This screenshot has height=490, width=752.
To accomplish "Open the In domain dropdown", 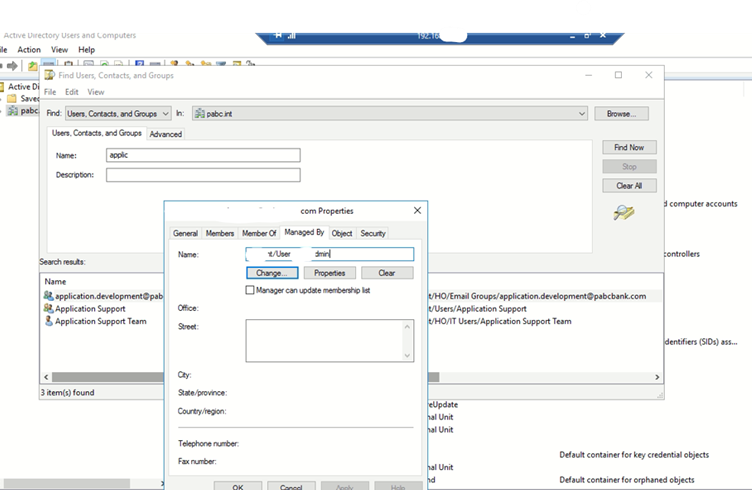I will (x=582, y=114).
